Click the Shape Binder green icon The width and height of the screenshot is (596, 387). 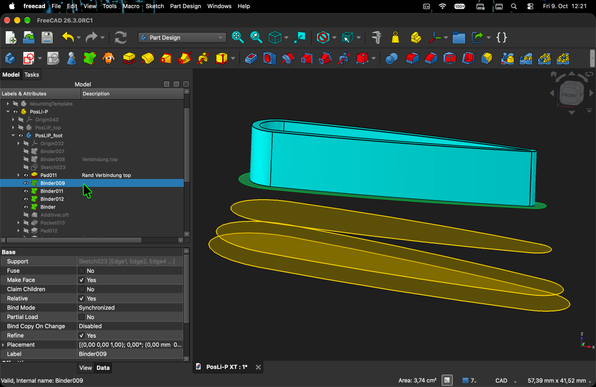coord(90,59)
